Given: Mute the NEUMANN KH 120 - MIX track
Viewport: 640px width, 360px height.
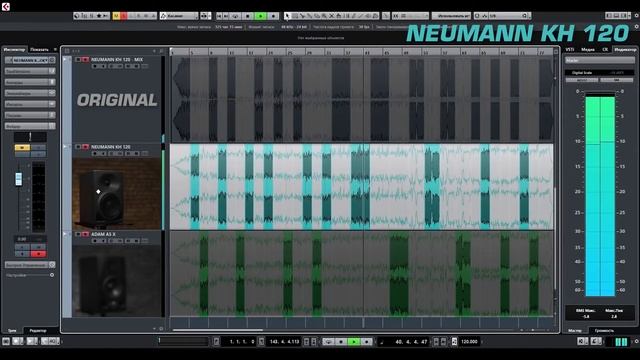Looking at the screenshot, I should tap(78, 60).
